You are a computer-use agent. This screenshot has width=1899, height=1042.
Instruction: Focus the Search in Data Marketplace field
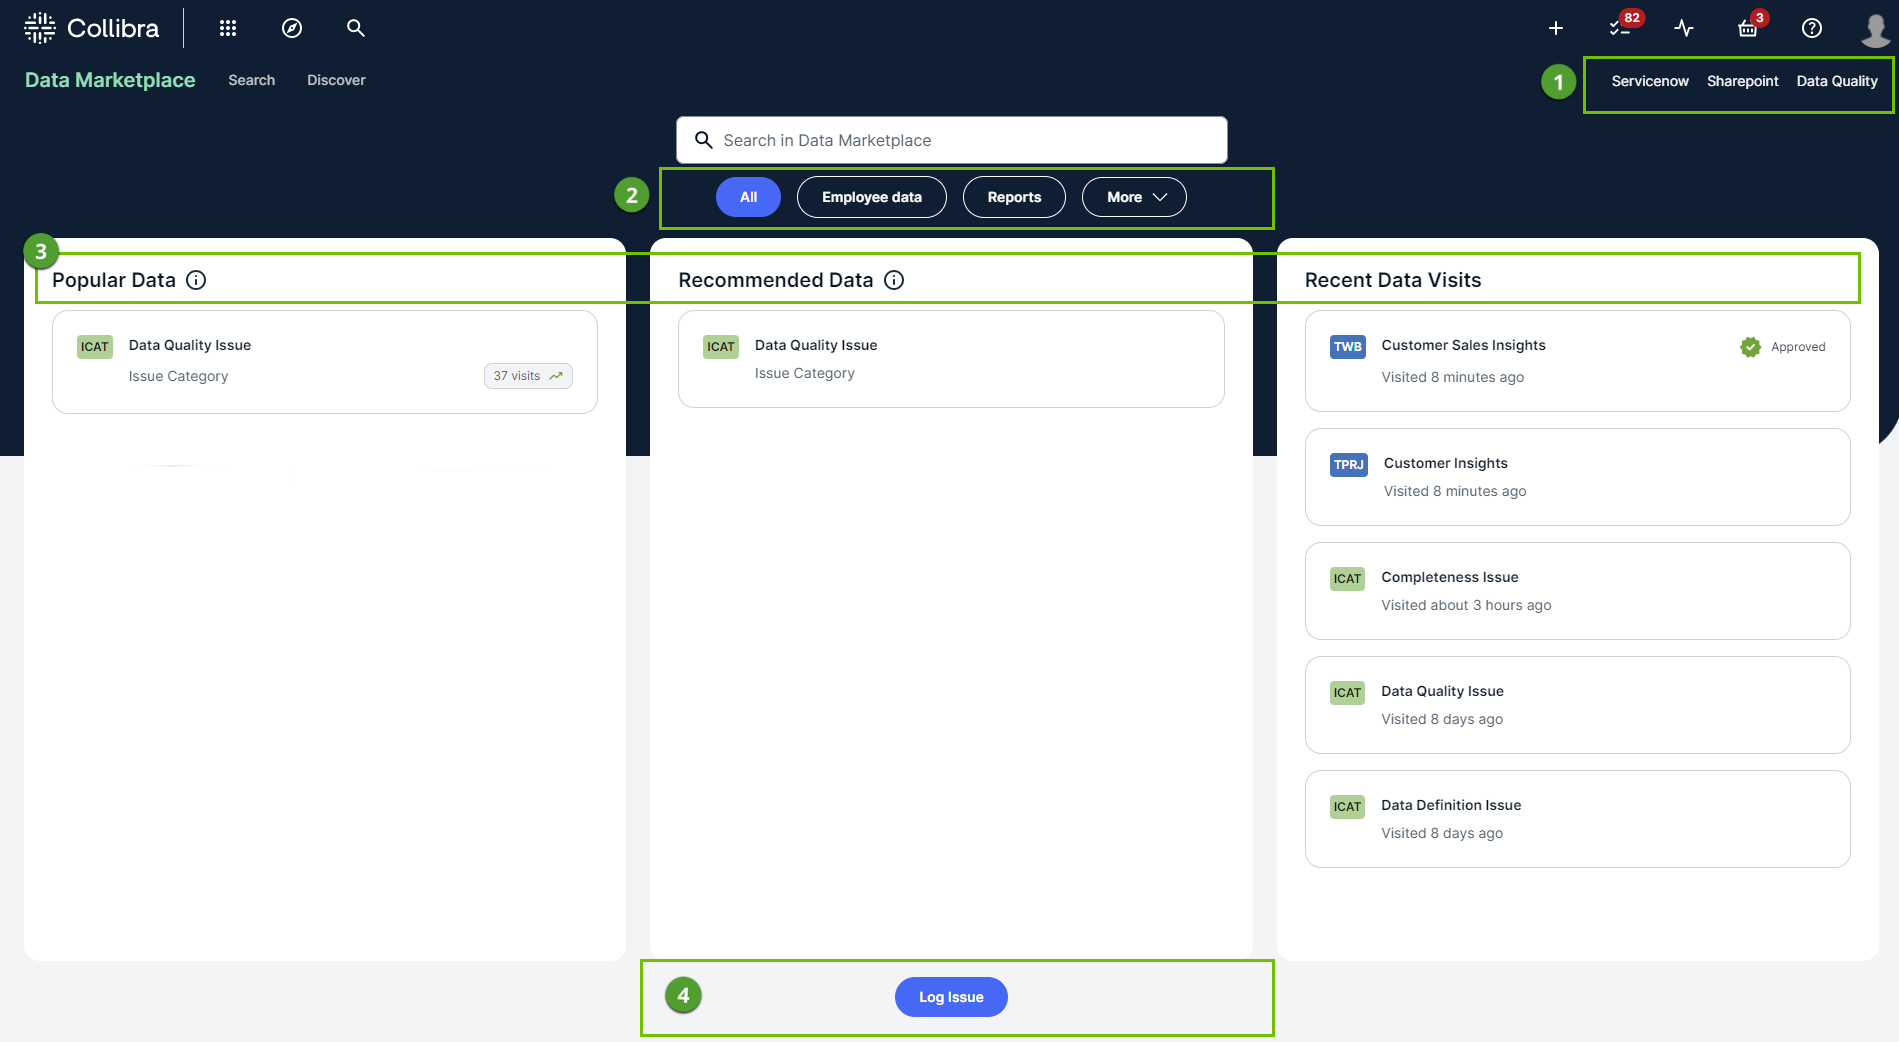(x=951, y=140)
